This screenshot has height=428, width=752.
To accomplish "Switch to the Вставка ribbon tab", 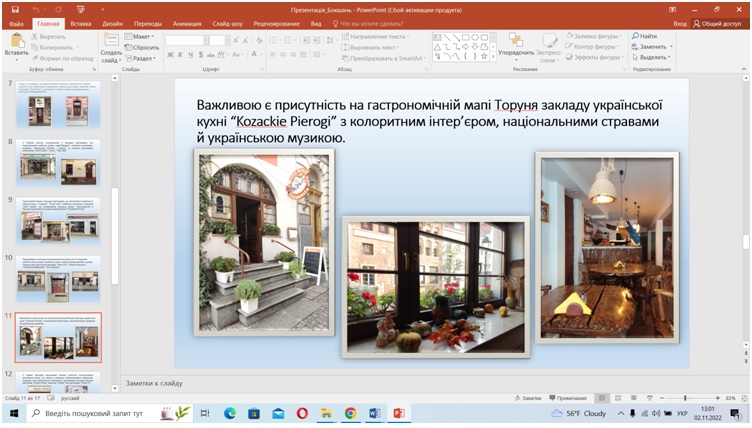I will pyautogui.click(x=81, y=24).
